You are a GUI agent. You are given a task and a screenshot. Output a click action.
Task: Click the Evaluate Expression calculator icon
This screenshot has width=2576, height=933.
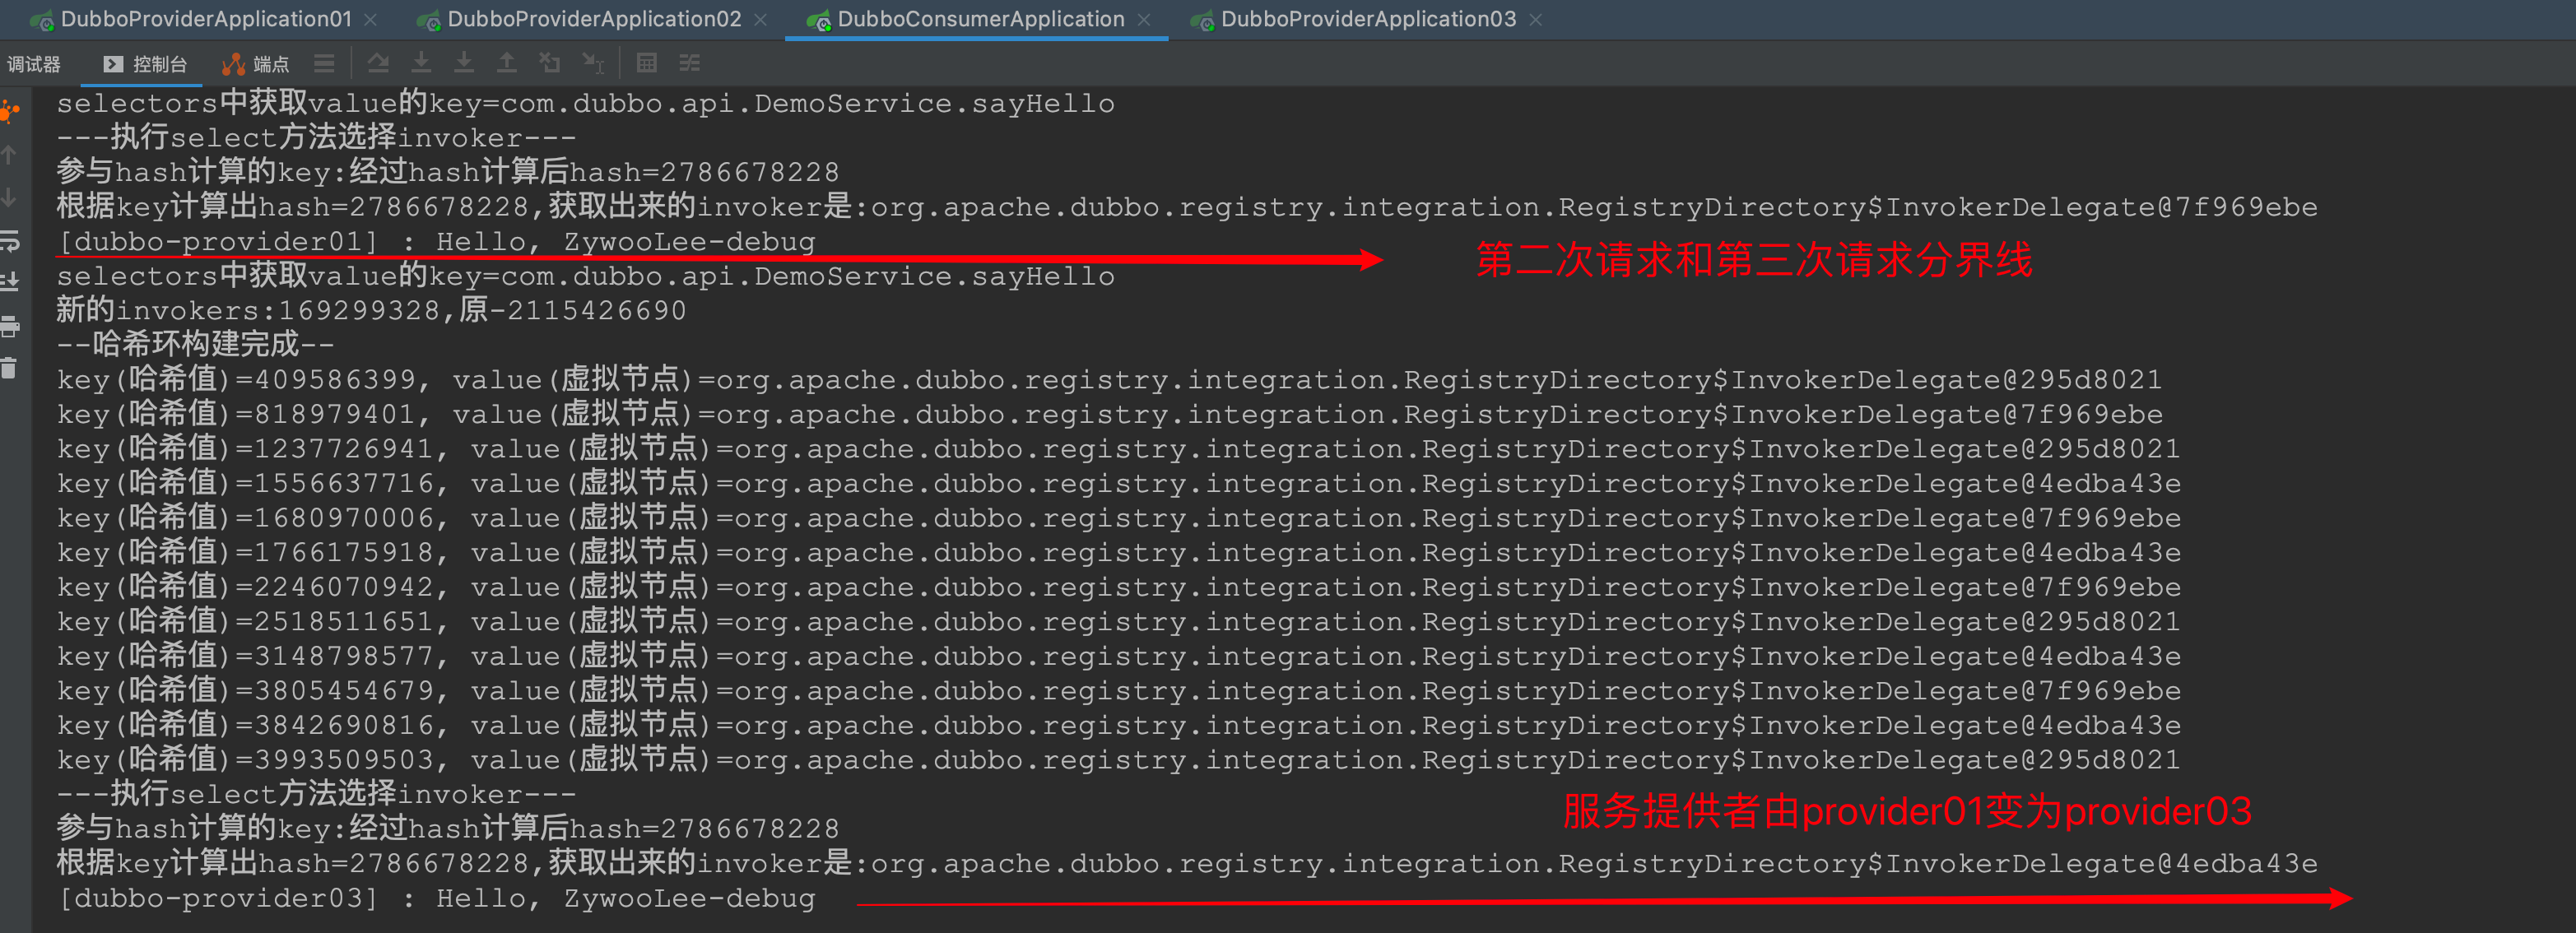pyautogui.click(x=647, y=64)
